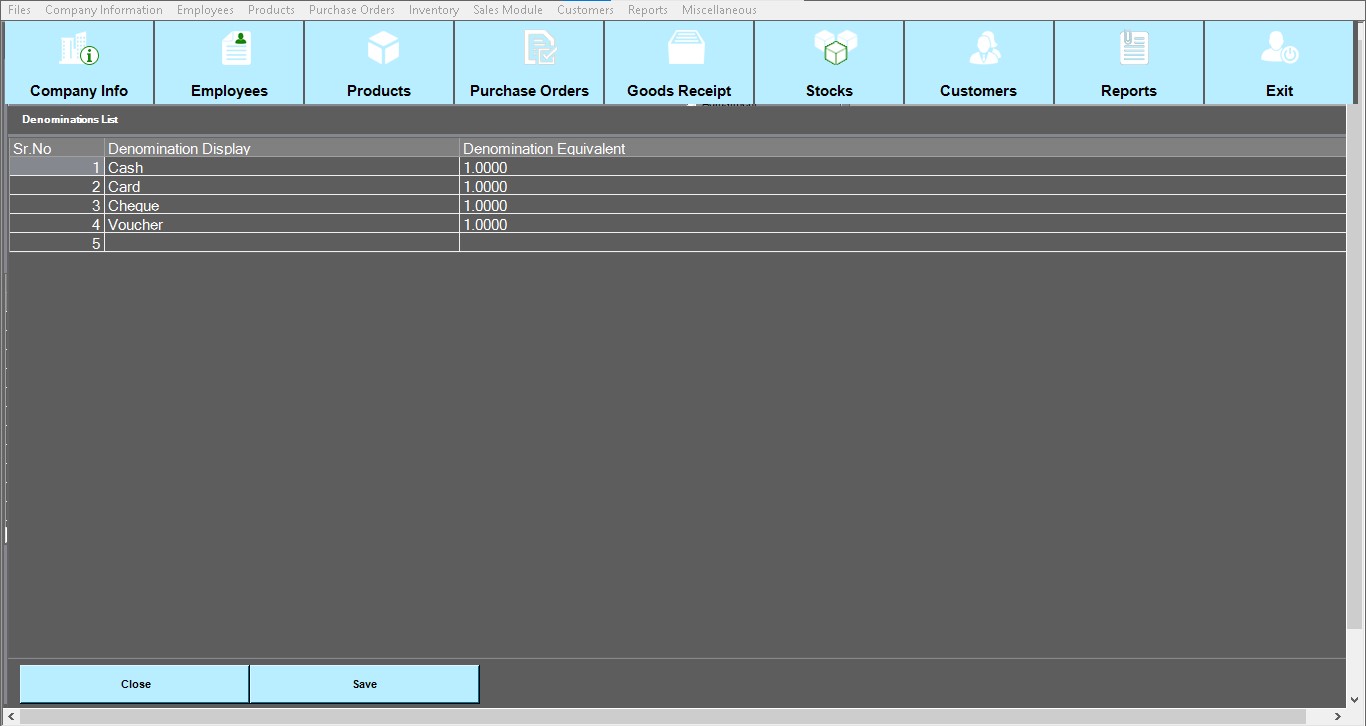Click the Close button below the list
This screenshot has width=1366, height=726.
135,684
